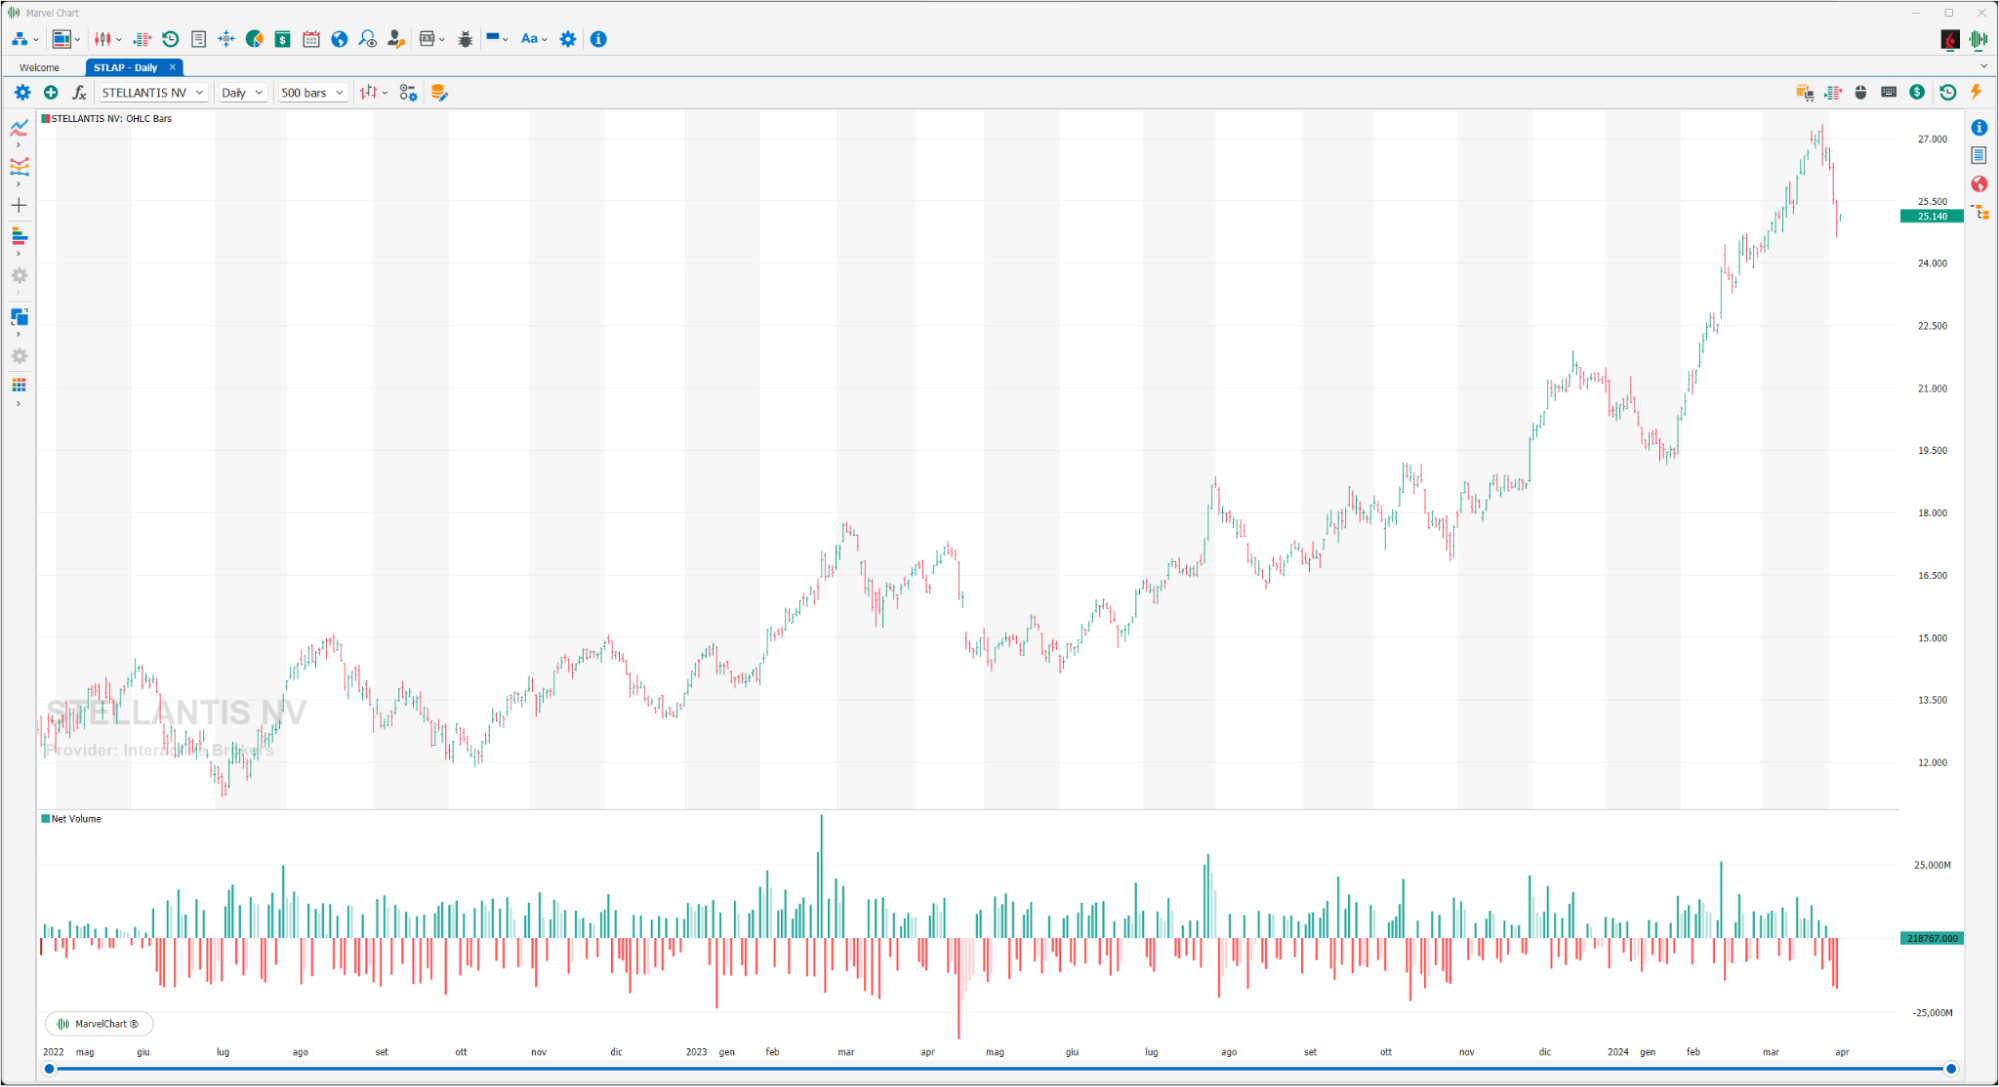The image size is (1999, 1087).
Task: Click the orange tree hierarchy icon on right sidebar
Action: pyautogui.click(x=1979, y=212)
